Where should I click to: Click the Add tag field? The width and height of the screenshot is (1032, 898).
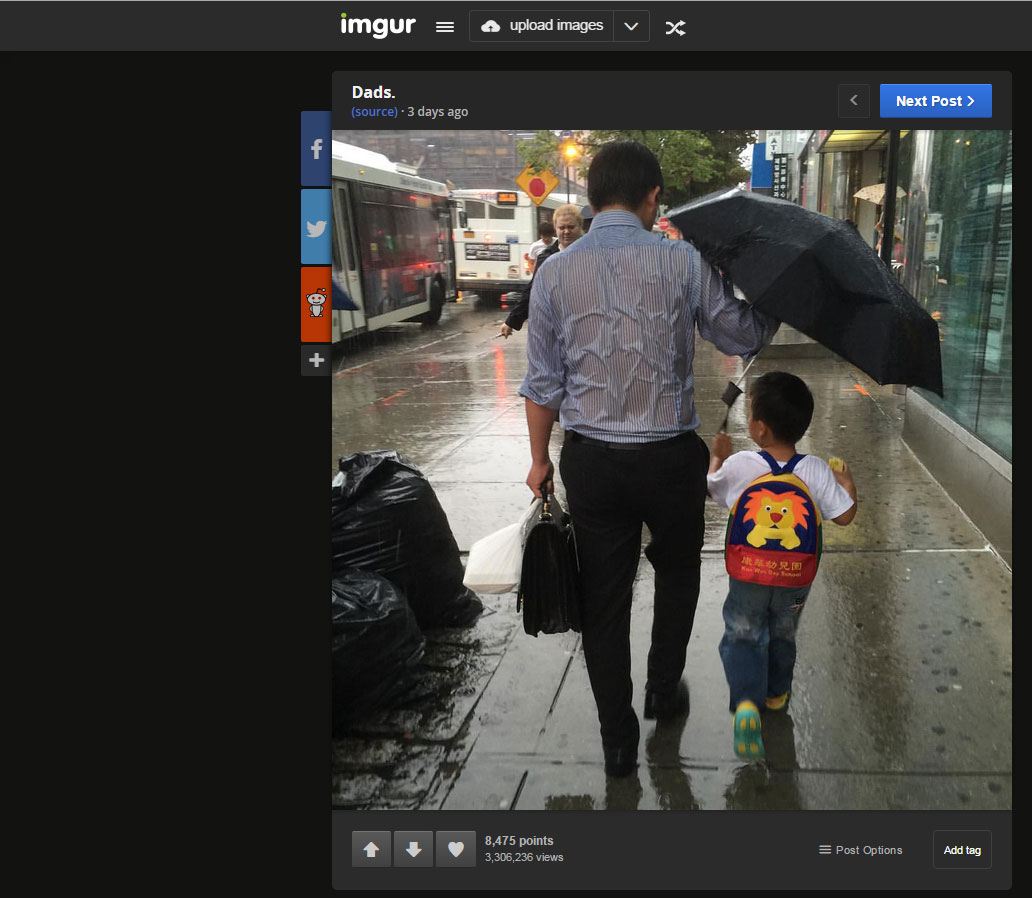pos(961,849)
